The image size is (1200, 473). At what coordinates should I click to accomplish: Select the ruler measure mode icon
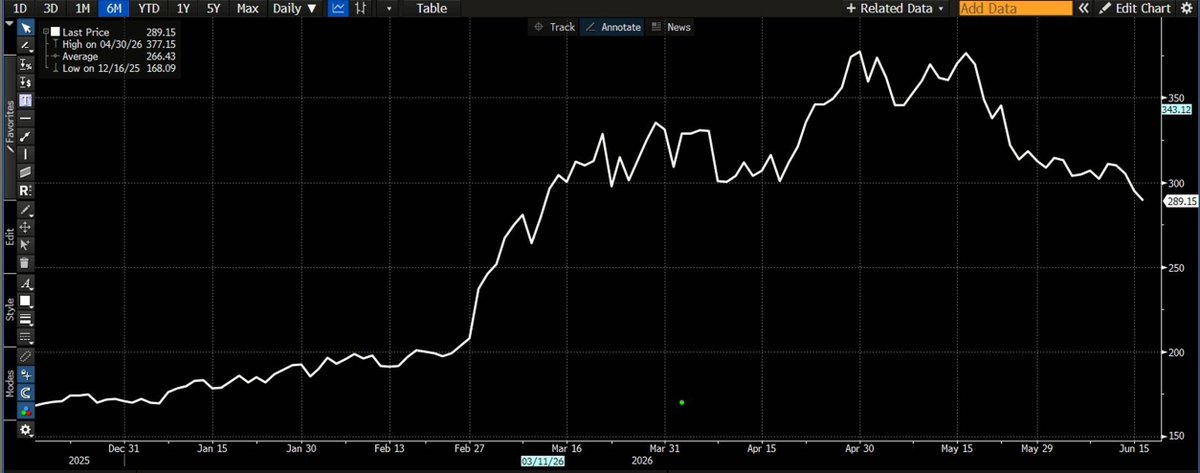tap(26, 356)
